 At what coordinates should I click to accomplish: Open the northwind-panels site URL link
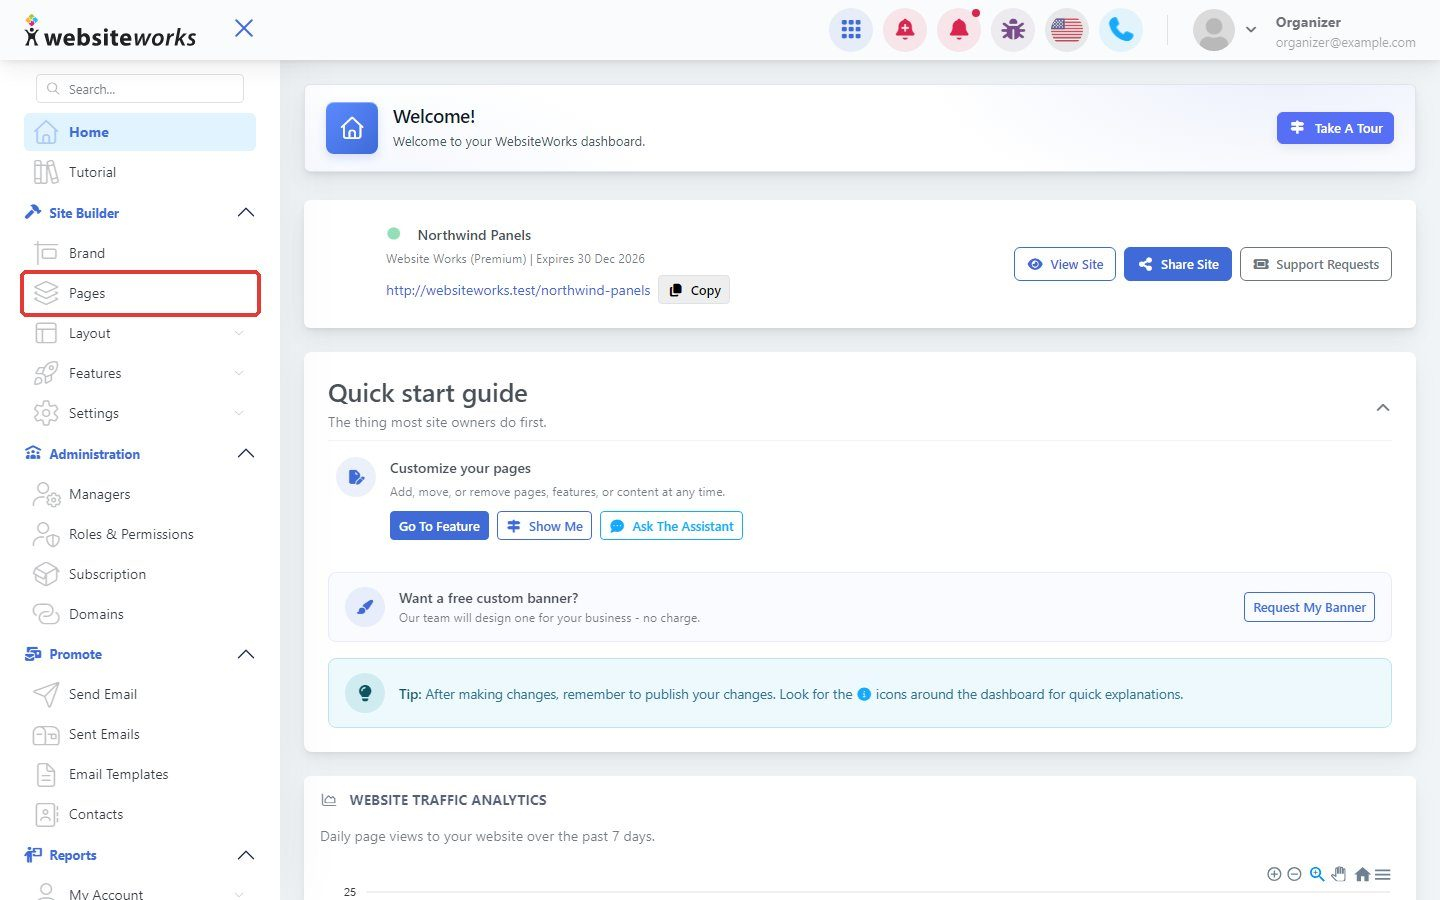click(518, 290)
